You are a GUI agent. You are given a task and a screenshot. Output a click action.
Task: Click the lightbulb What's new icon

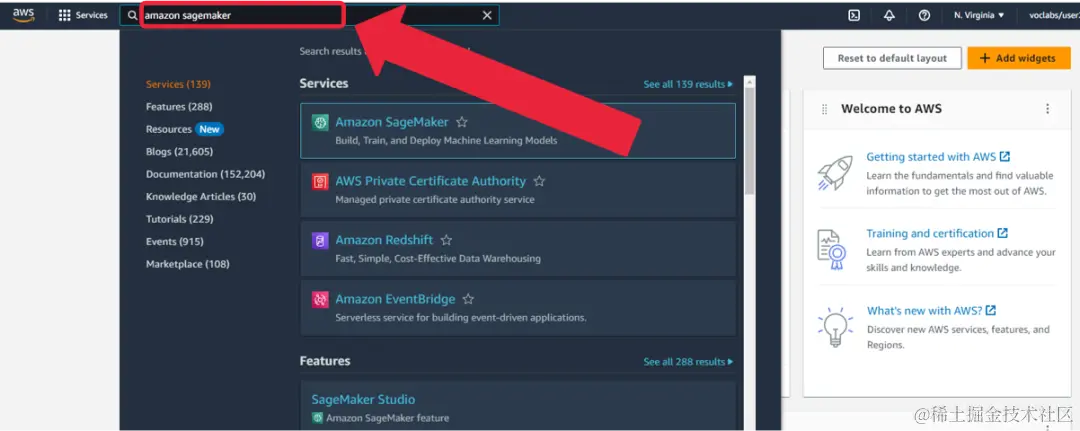coord(835,326)
